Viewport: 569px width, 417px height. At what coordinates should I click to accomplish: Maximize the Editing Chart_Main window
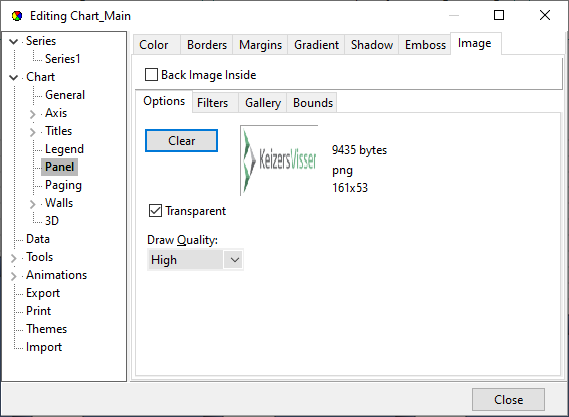(x=499, y=15)
